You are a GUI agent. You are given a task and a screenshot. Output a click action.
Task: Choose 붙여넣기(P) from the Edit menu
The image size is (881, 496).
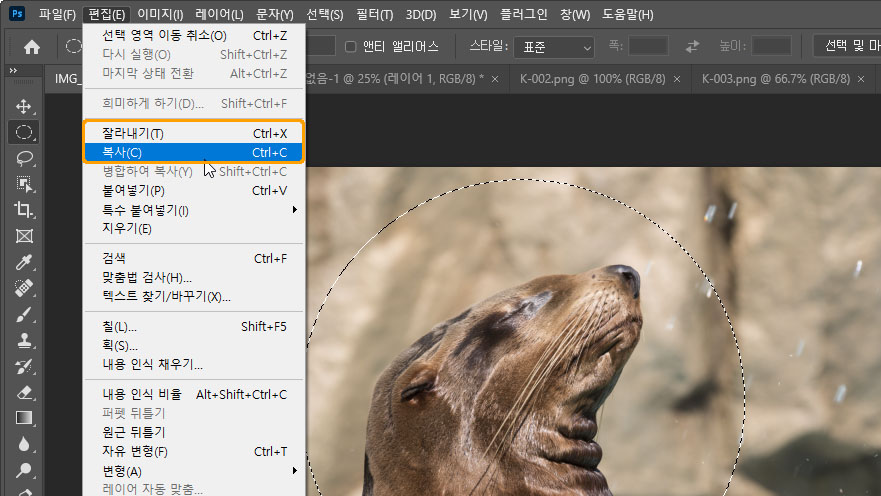coord(194,190)
